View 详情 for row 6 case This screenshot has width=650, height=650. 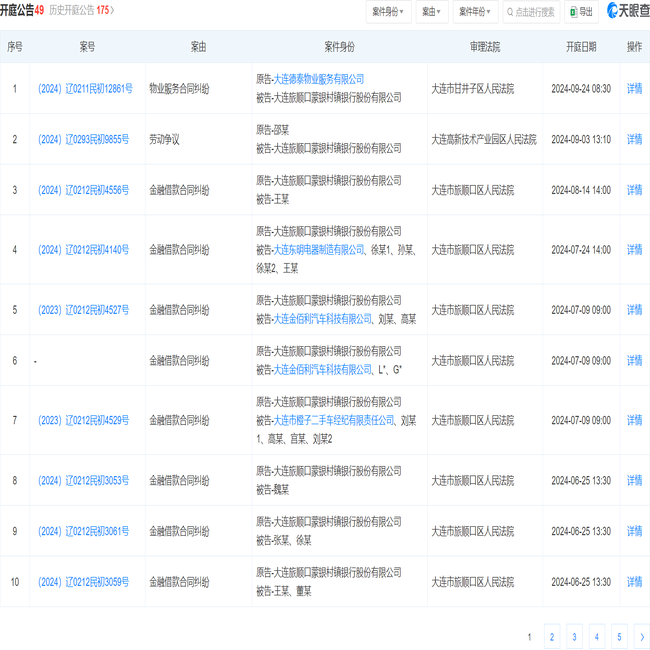(634, 361)
